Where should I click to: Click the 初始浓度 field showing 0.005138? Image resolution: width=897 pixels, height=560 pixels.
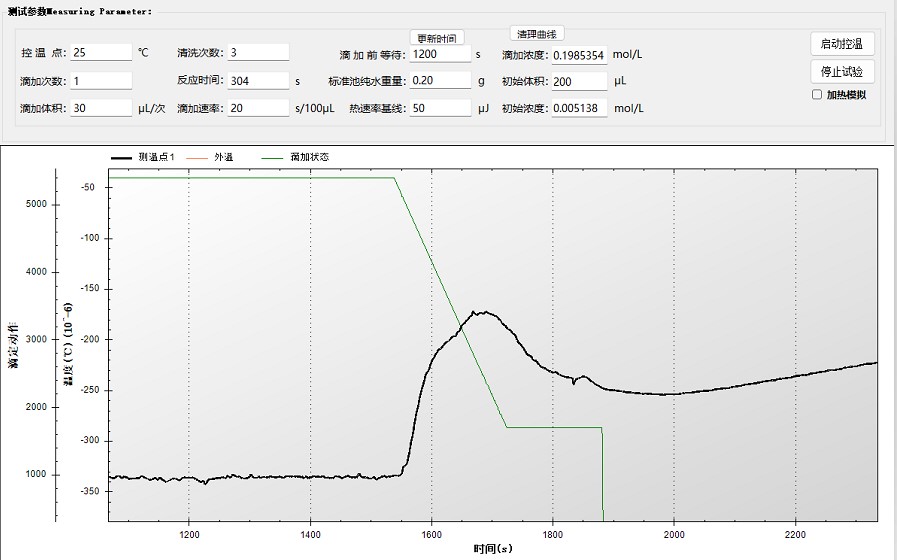tap(579, 108)
